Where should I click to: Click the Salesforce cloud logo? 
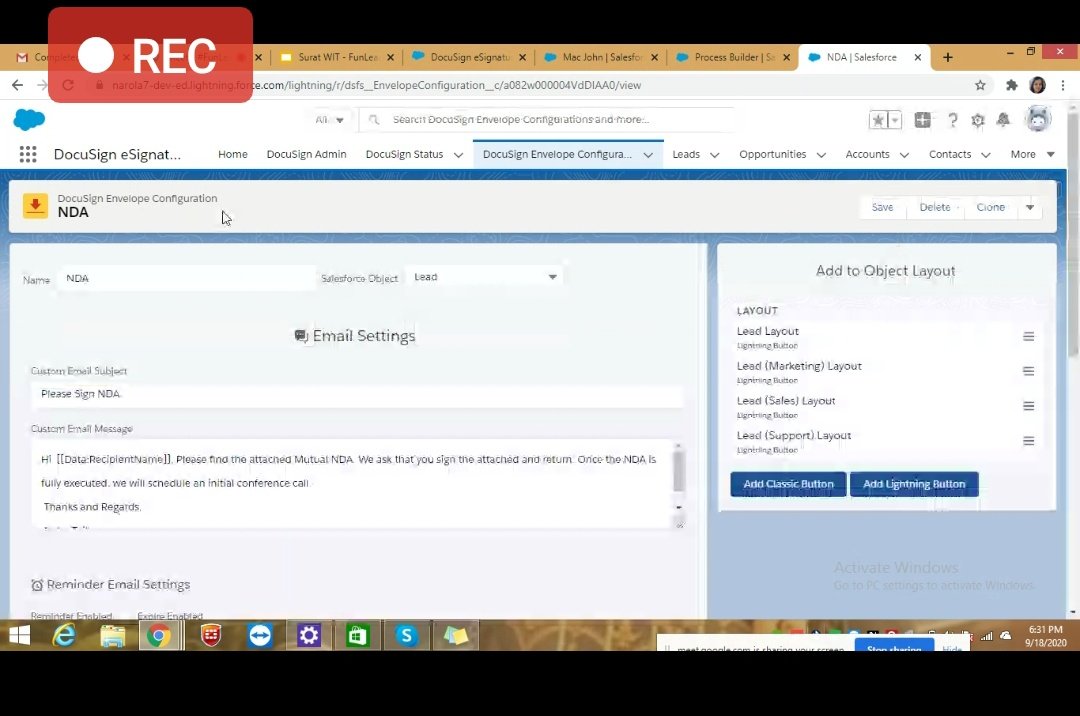29,120
